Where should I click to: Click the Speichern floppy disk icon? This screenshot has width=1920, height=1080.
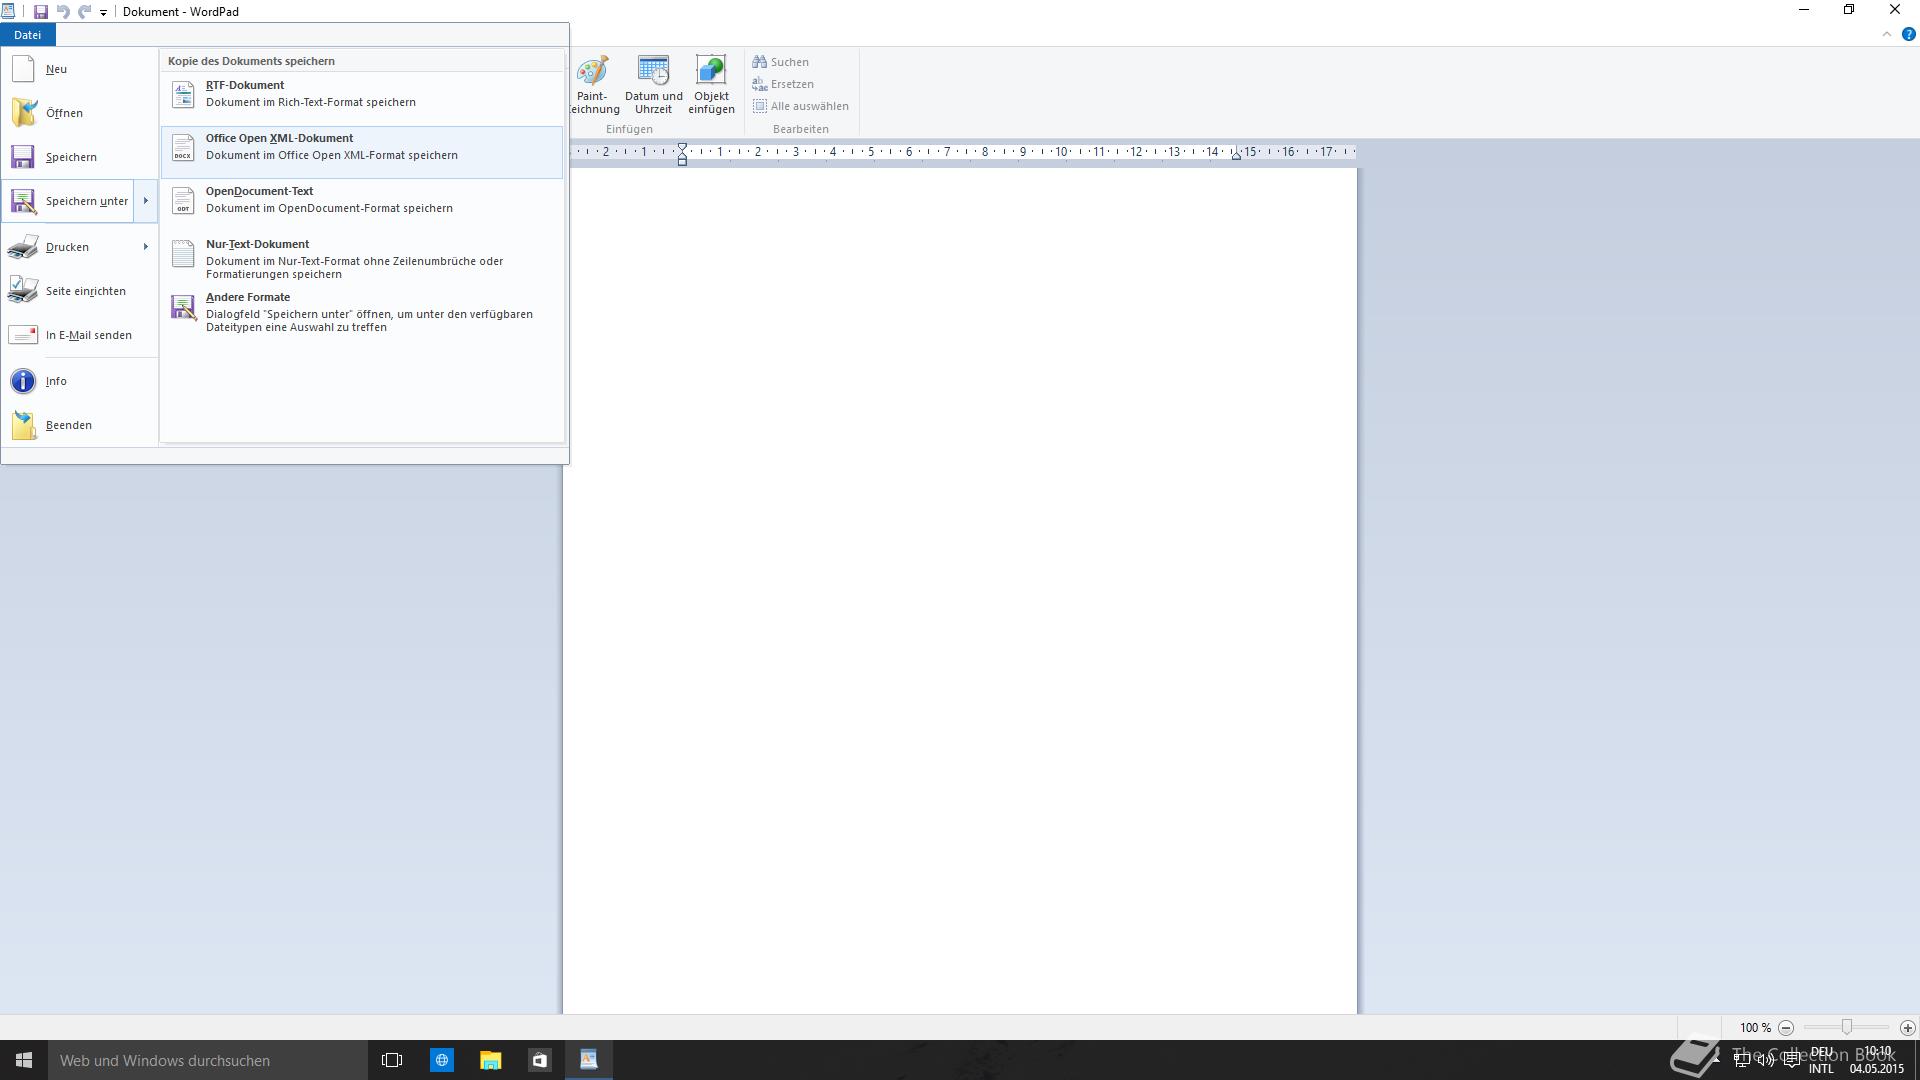23,157
